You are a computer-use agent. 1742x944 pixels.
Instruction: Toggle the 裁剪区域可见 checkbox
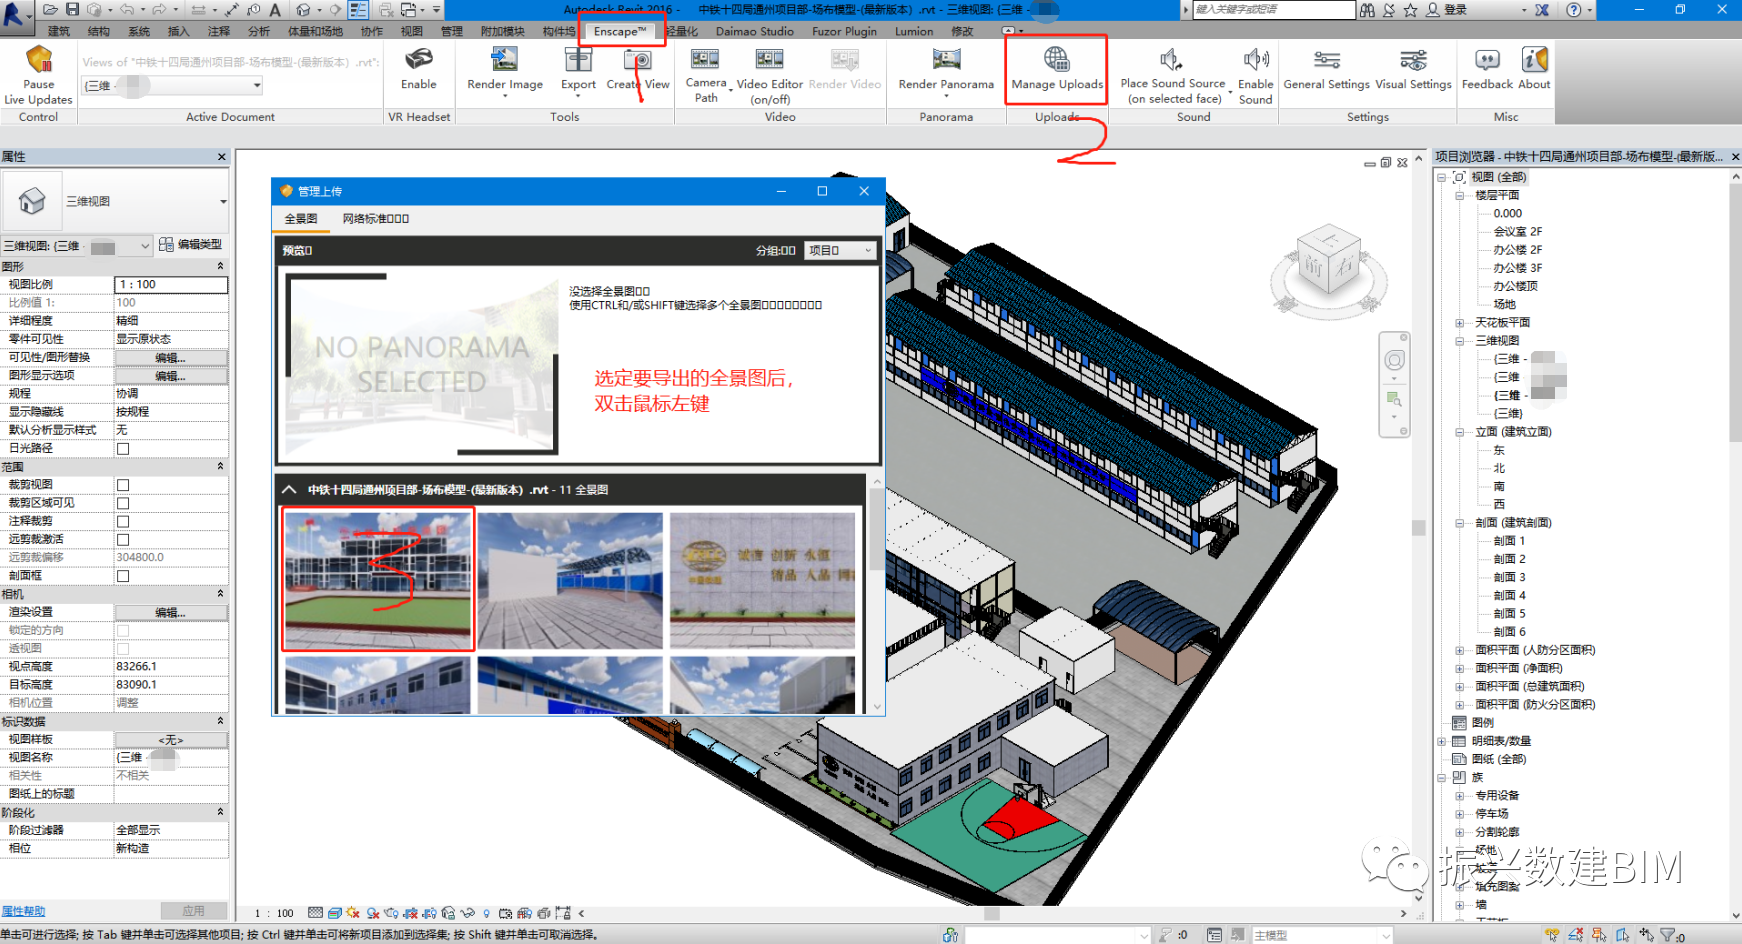click(x=123, y=503)
